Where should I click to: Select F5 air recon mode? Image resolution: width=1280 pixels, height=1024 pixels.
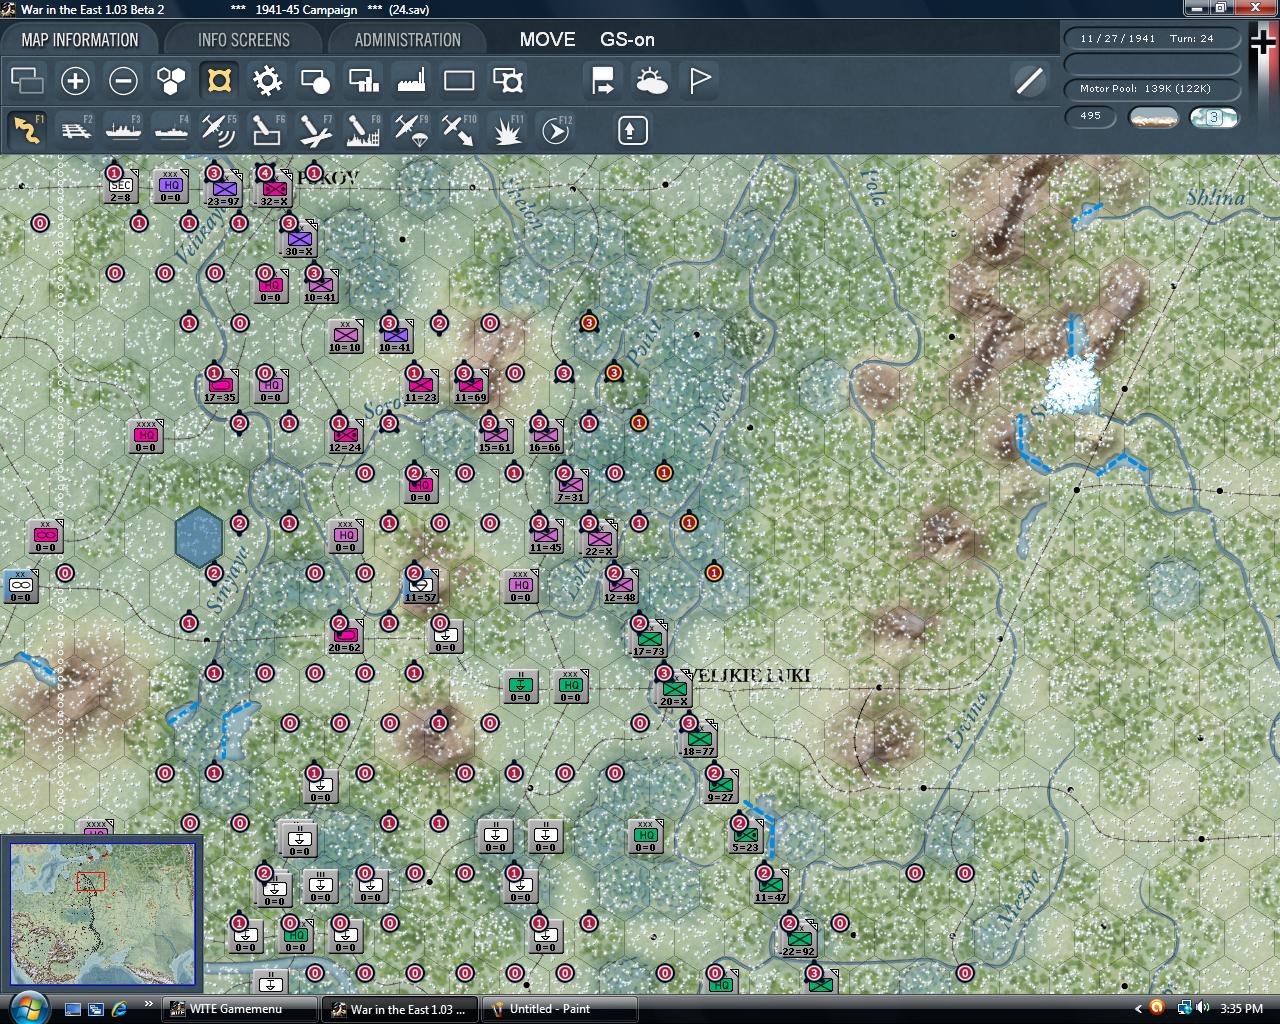[219, 130]
